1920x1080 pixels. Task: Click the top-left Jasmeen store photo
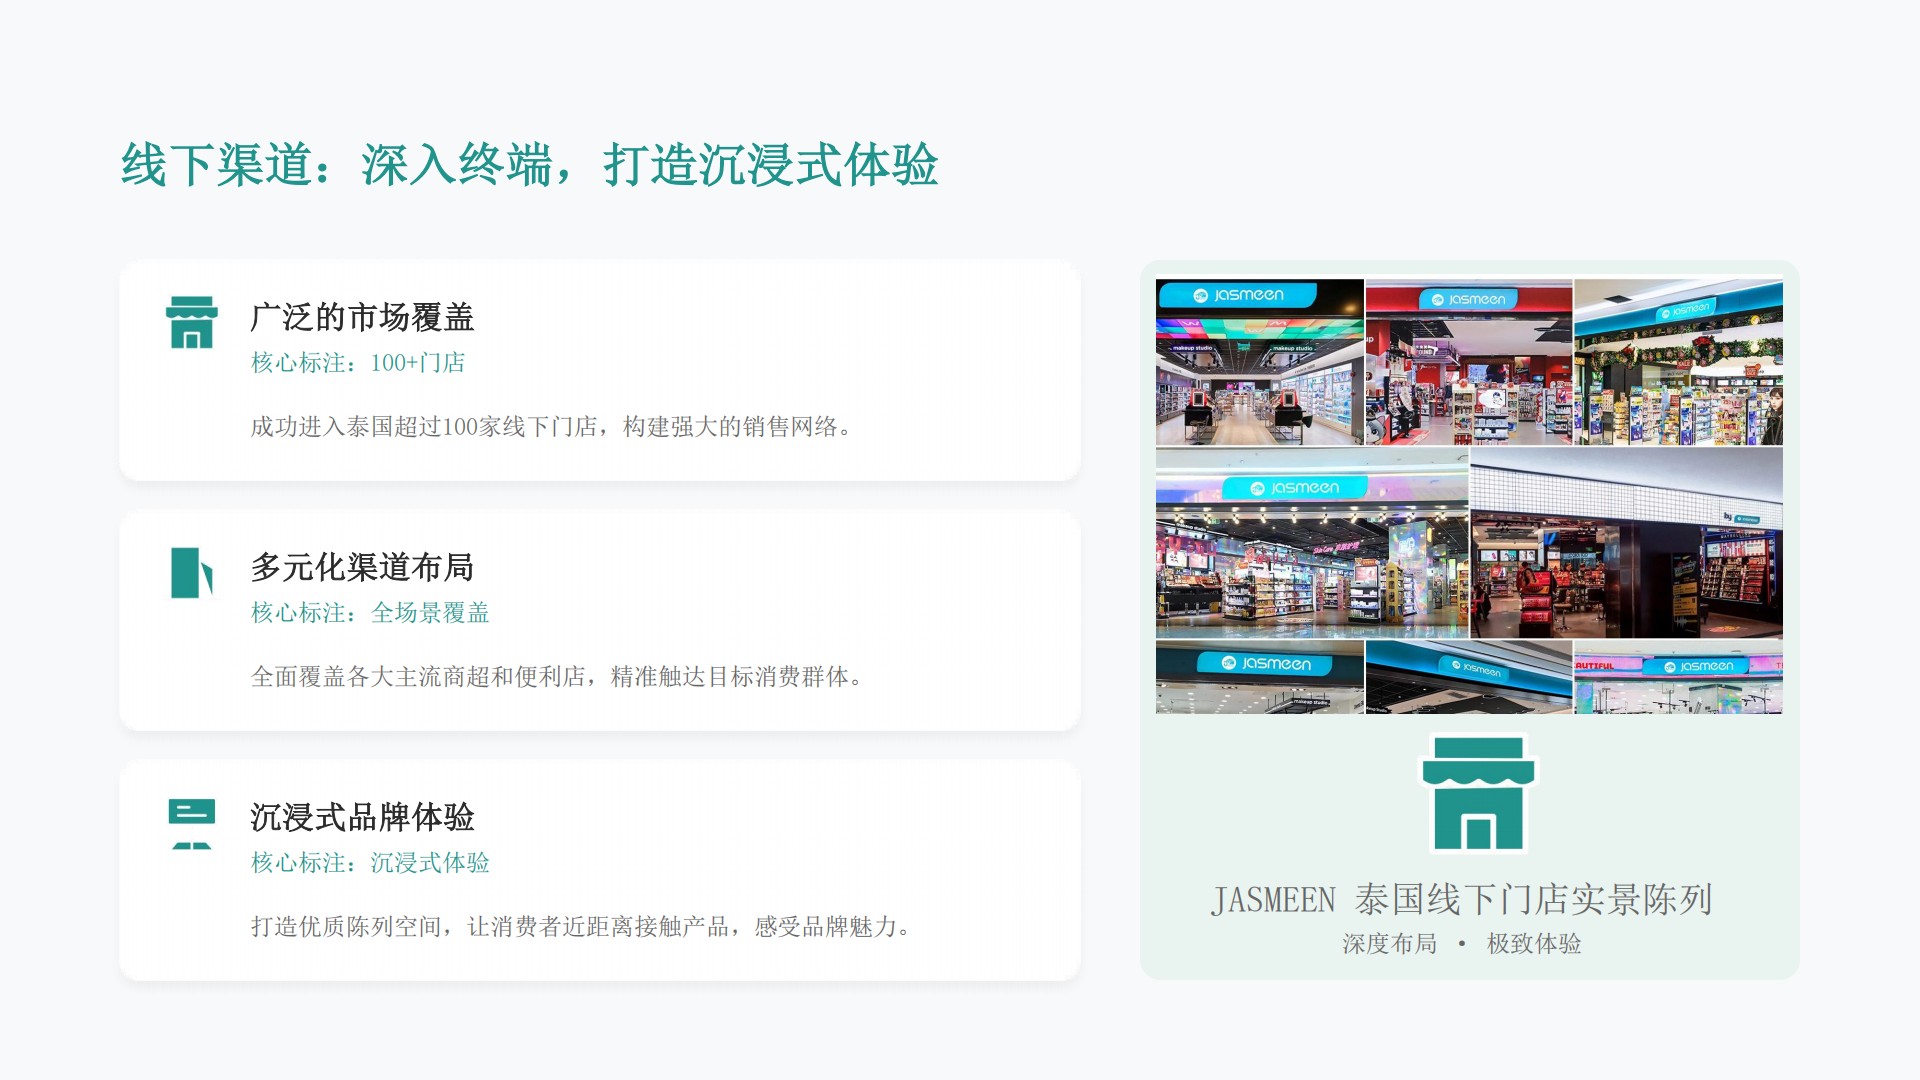[1259, 362]
